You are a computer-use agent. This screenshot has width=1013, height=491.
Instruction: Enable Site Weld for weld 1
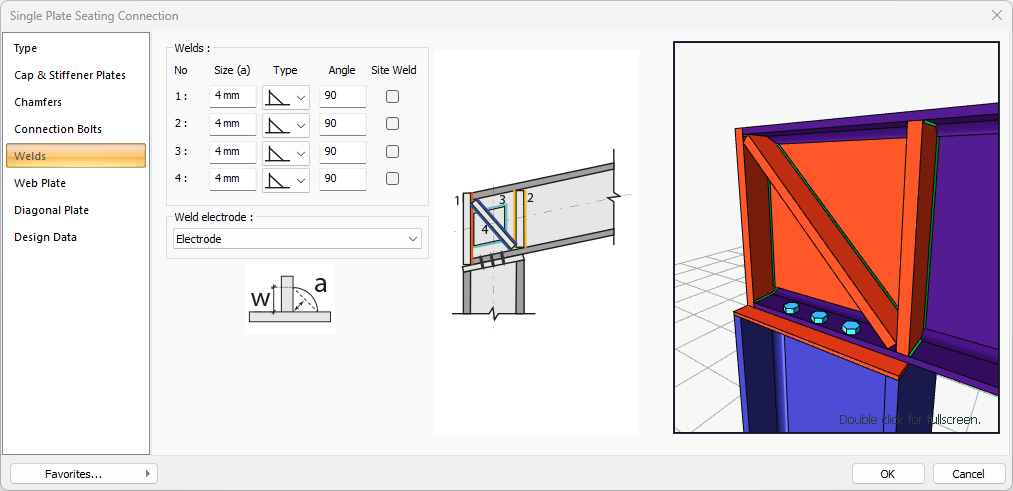392,96
